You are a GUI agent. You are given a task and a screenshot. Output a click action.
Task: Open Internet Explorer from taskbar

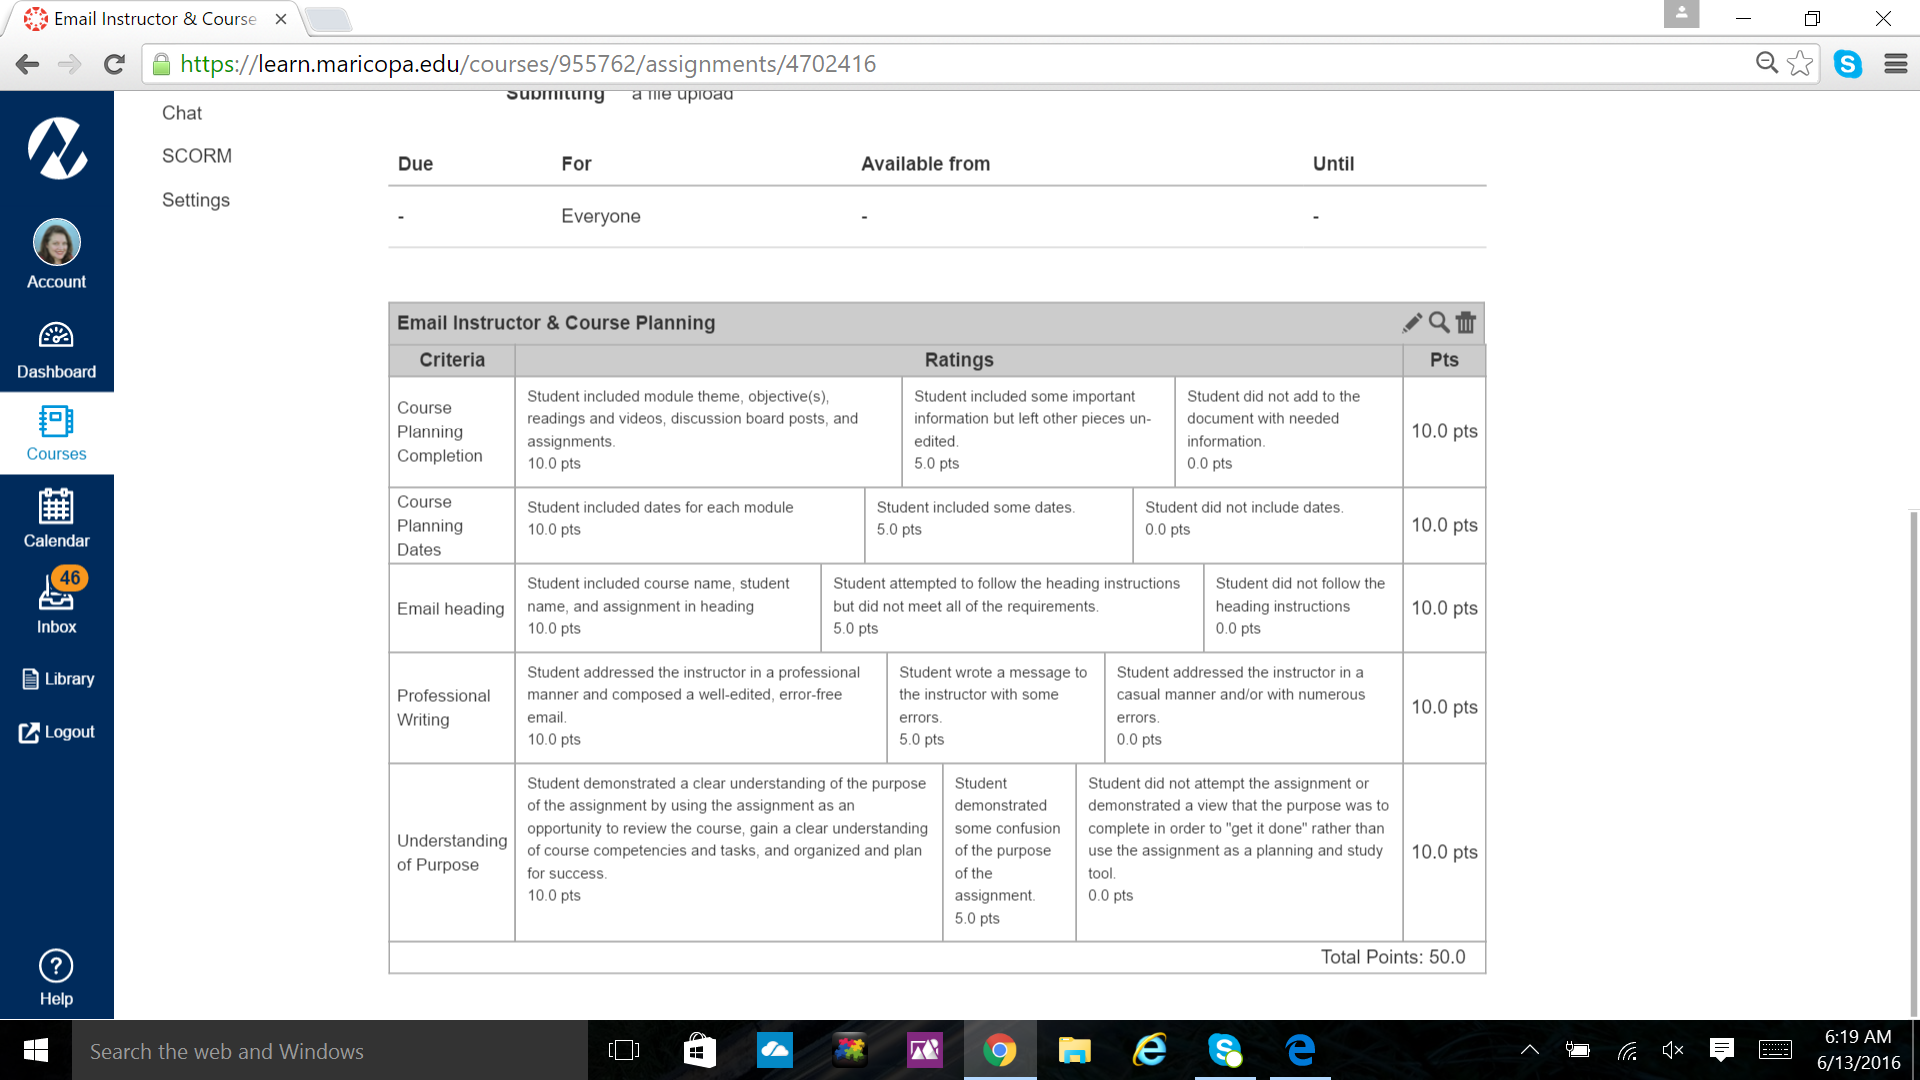tap(1150, 1050)
